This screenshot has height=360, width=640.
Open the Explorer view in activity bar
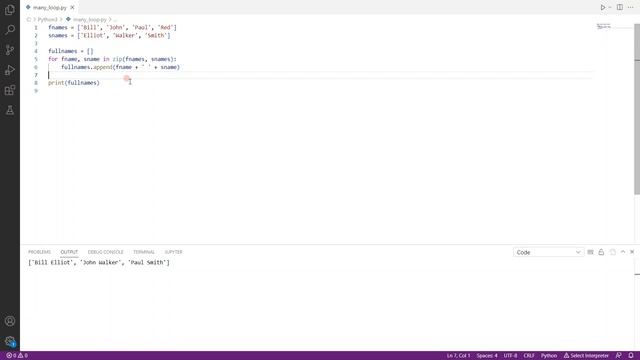click(10, 10)
